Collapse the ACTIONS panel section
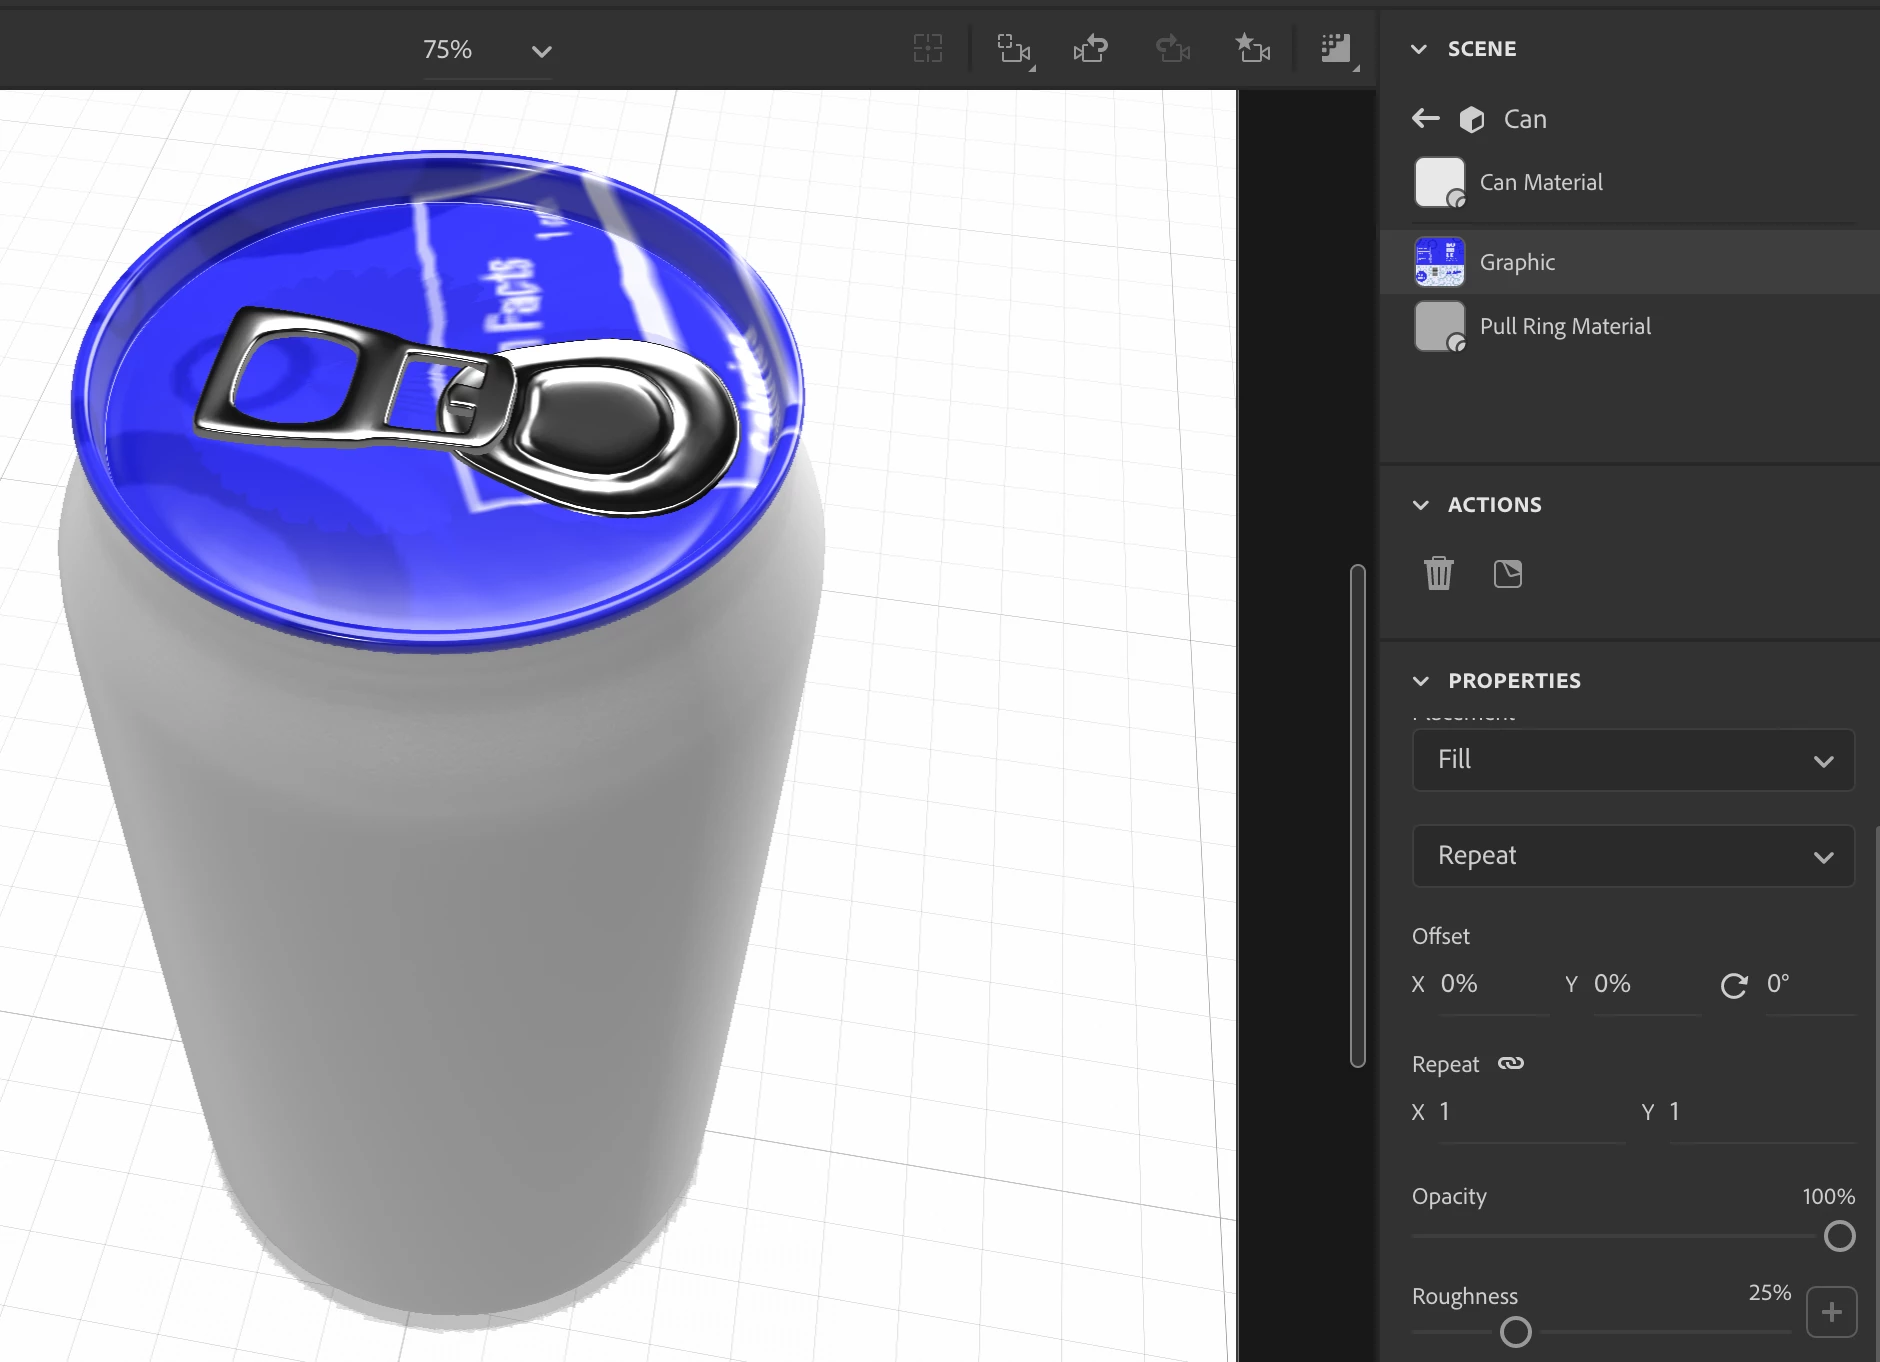This screenshot has height=1362, width=1880. [1421, 505]
